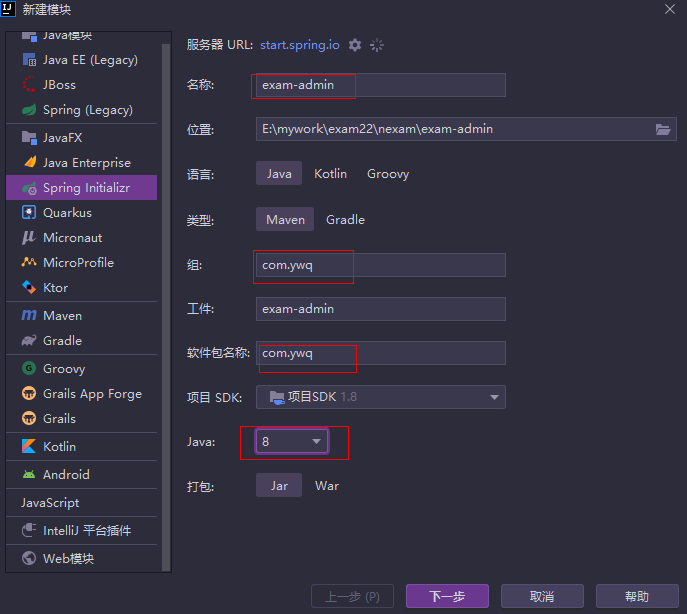
Task: Click the 取消 button
Action: pyautogui.click(x=542, y=596)
